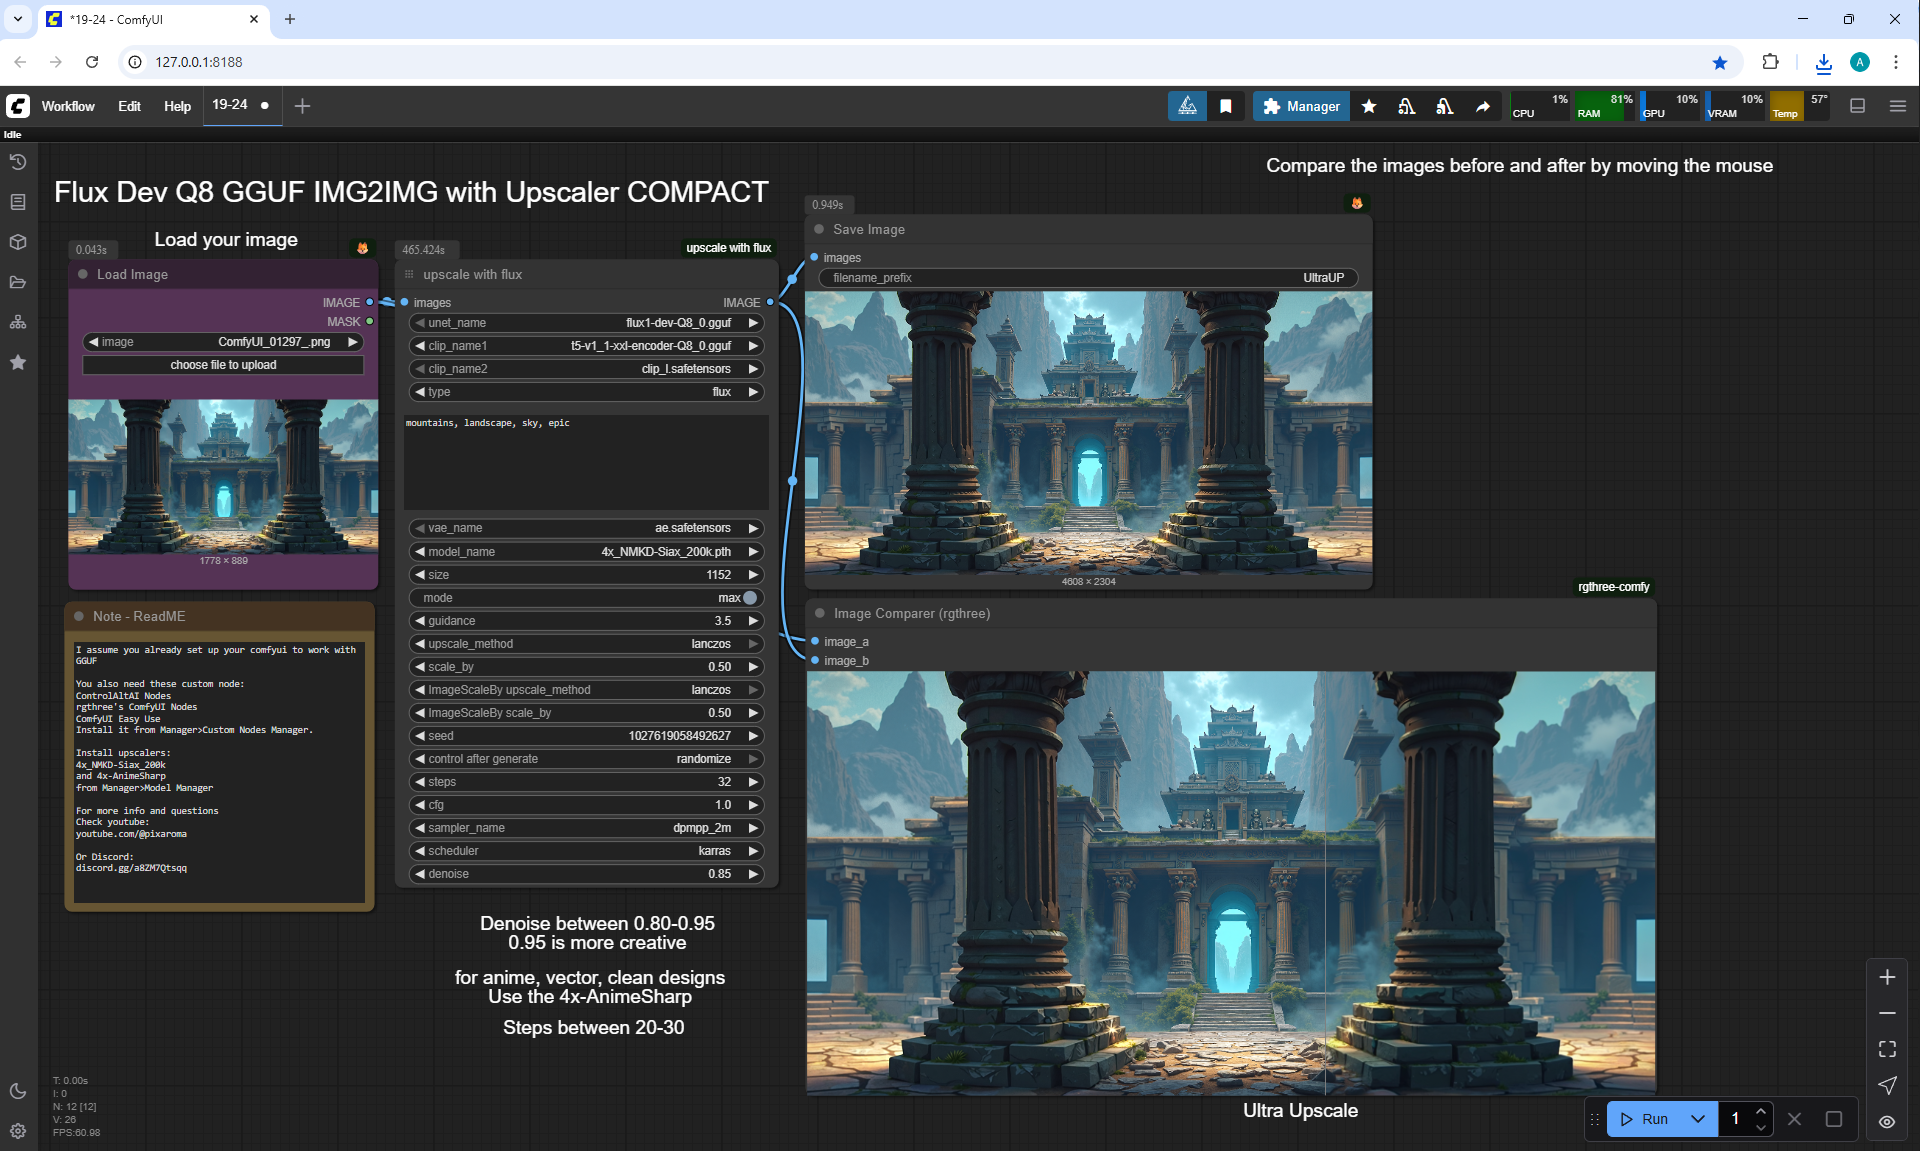Click the prompt text box with mountains
The image size is (1920, 1151).
click(x=587, y=462)
